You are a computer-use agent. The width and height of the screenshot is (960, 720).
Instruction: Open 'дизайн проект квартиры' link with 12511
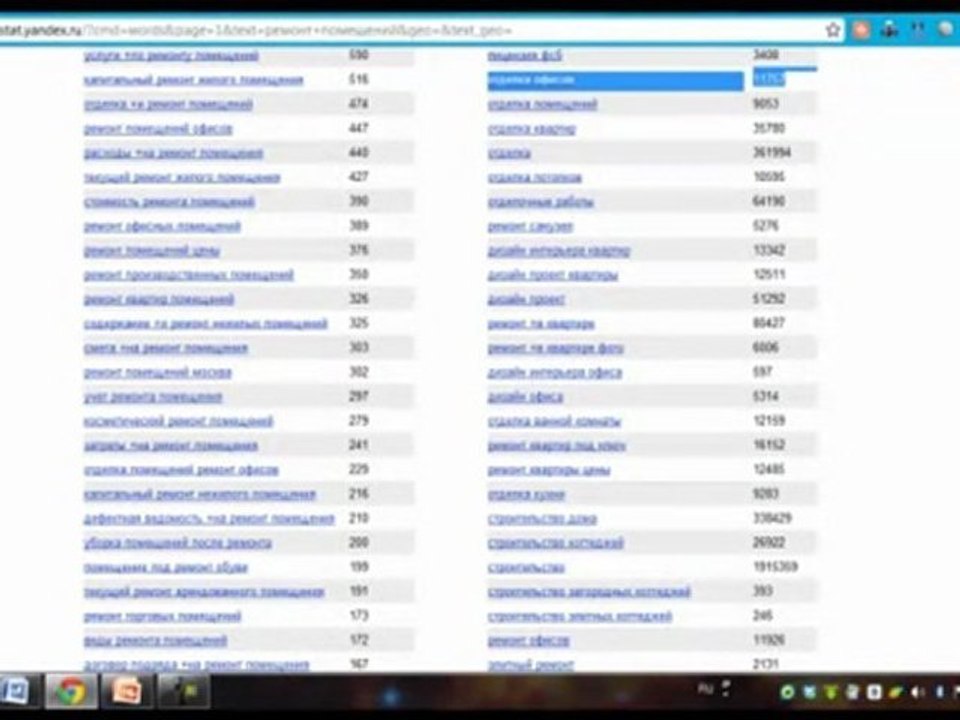tap(553, 276)
